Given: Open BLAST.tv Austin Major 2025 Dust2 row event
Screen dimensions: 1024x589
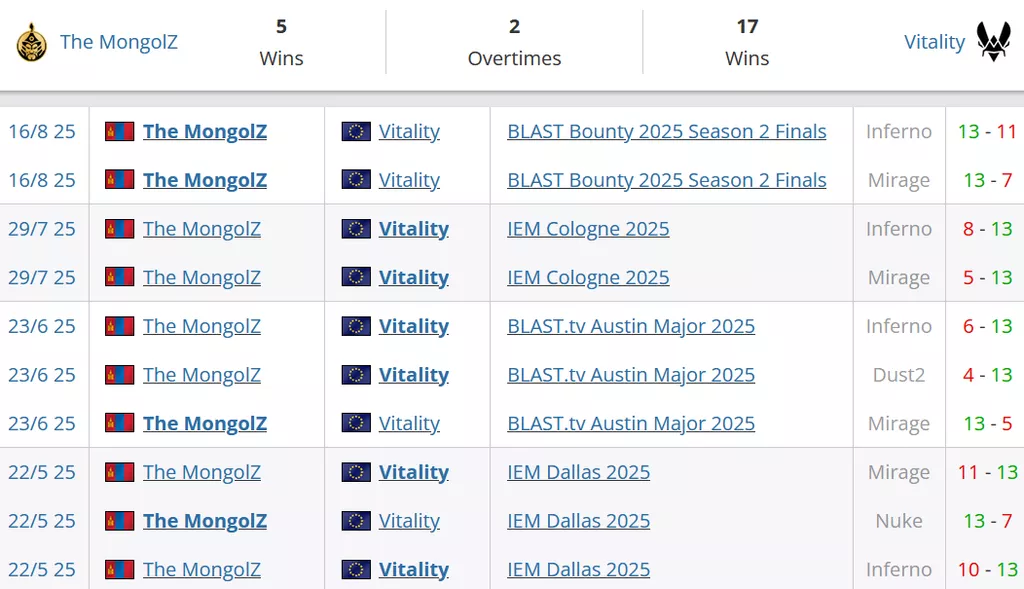Looking at the screenshot, I should pos(631,375).
